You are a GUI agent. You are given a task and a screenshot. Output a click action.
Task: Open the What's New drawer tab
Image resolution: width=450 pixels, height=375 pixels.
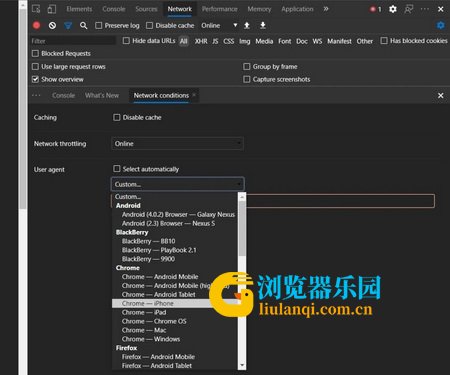pos(102,95)
